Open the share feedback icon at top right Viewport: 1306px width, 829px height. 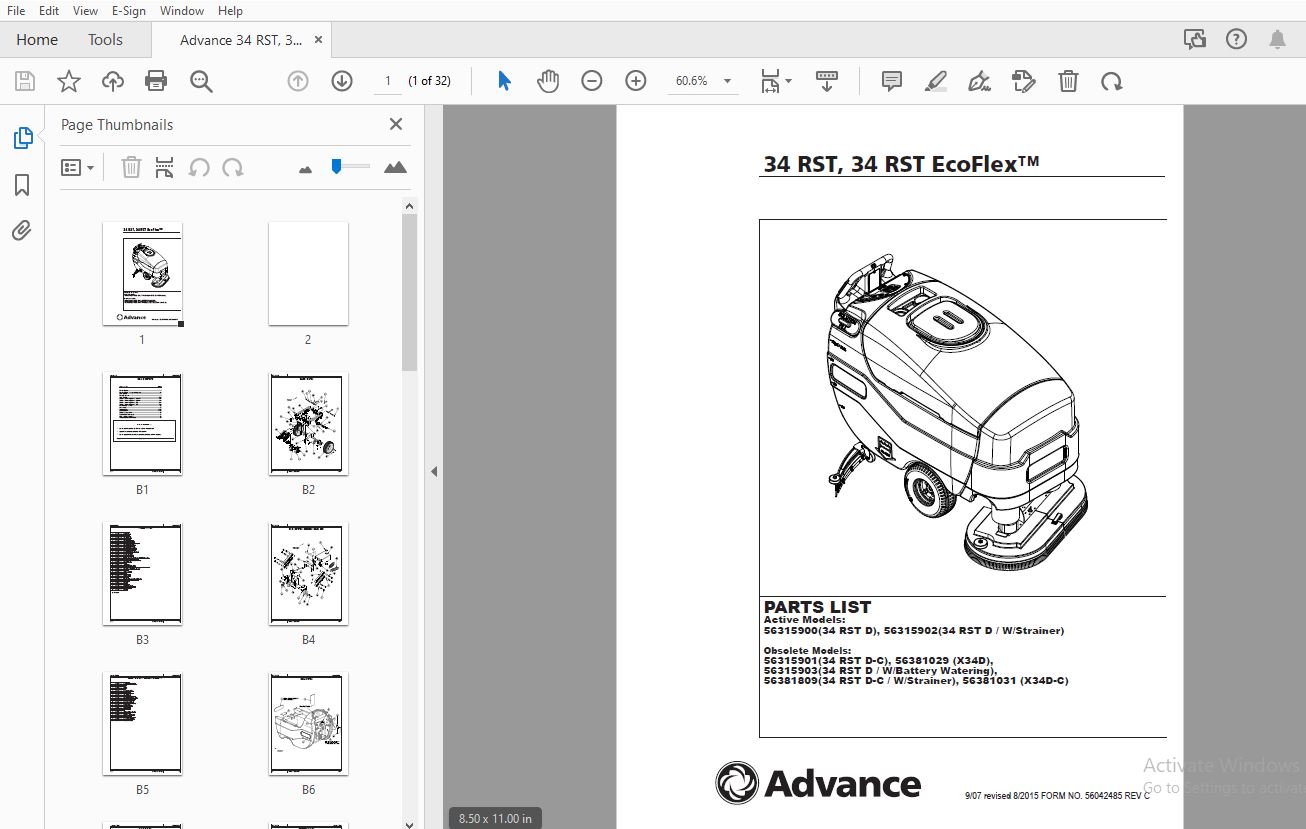click(1195, 40)
